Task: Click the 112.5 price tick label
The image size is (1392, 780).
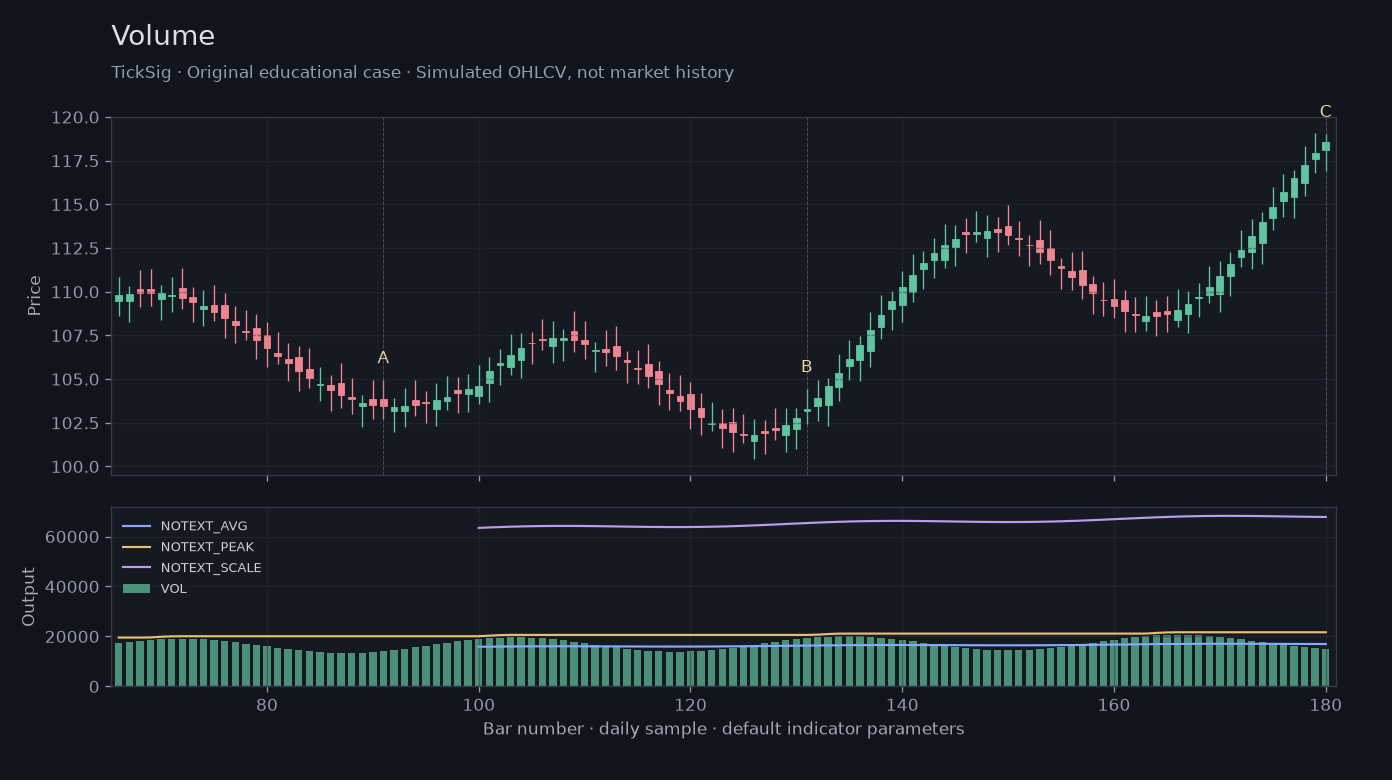Action: click(75, 249)
